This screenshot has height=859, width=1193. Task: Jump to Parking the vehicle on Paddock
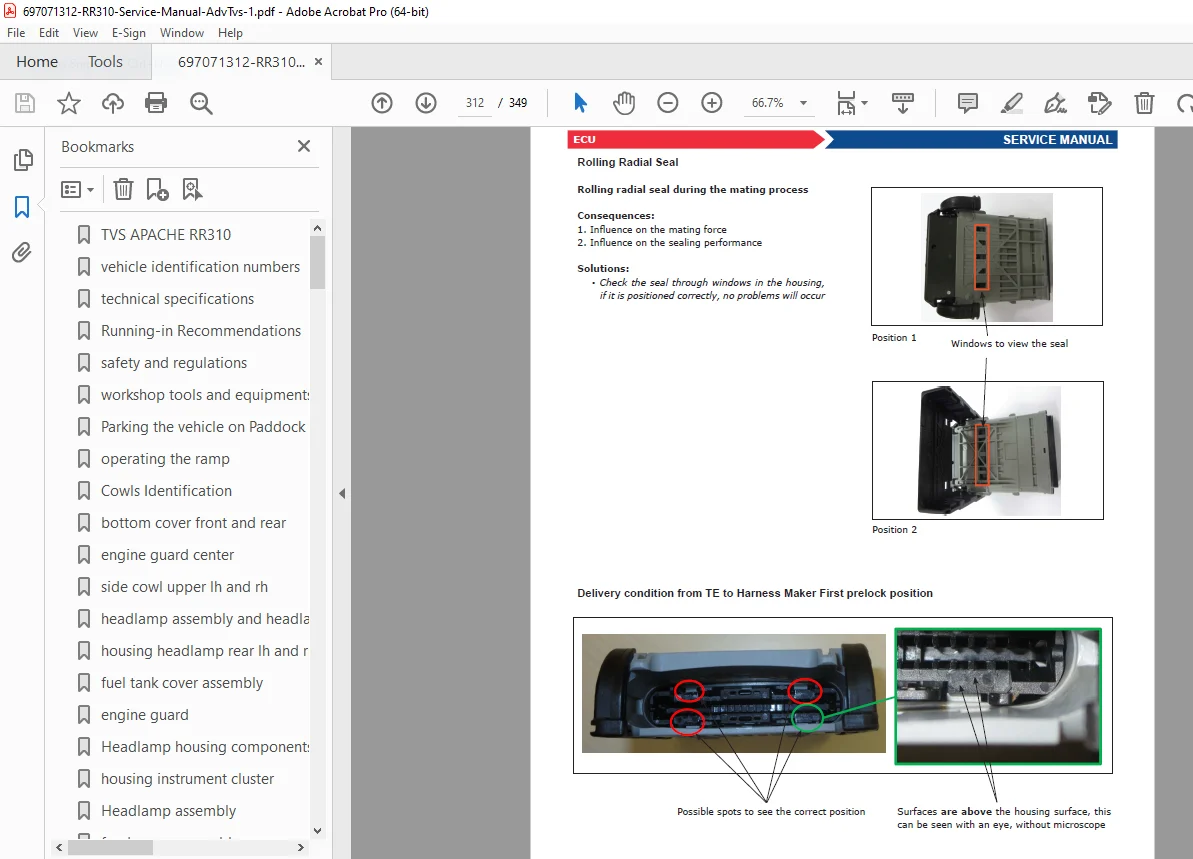(203, 427)
